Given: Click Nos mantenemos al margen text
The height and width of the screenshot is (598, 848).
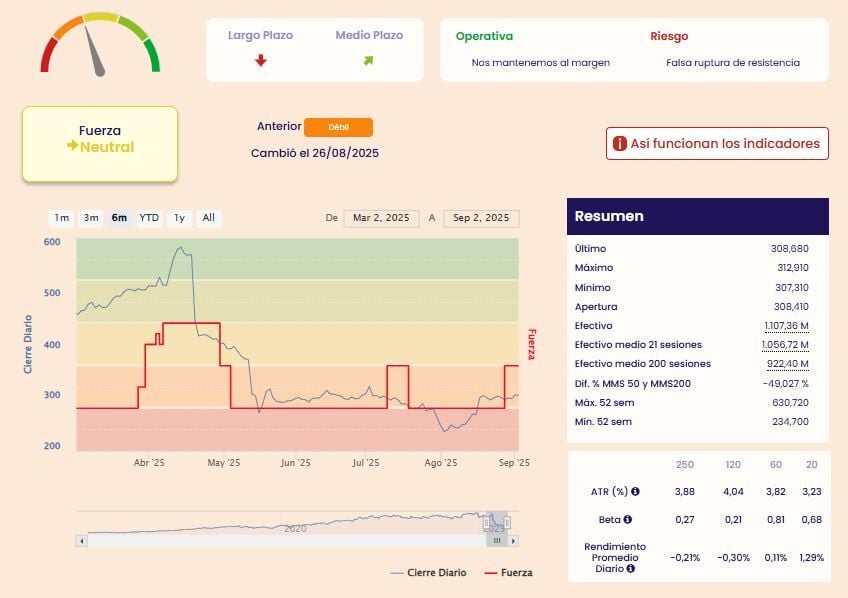Looking at the screenshot, I should point(540,63).
